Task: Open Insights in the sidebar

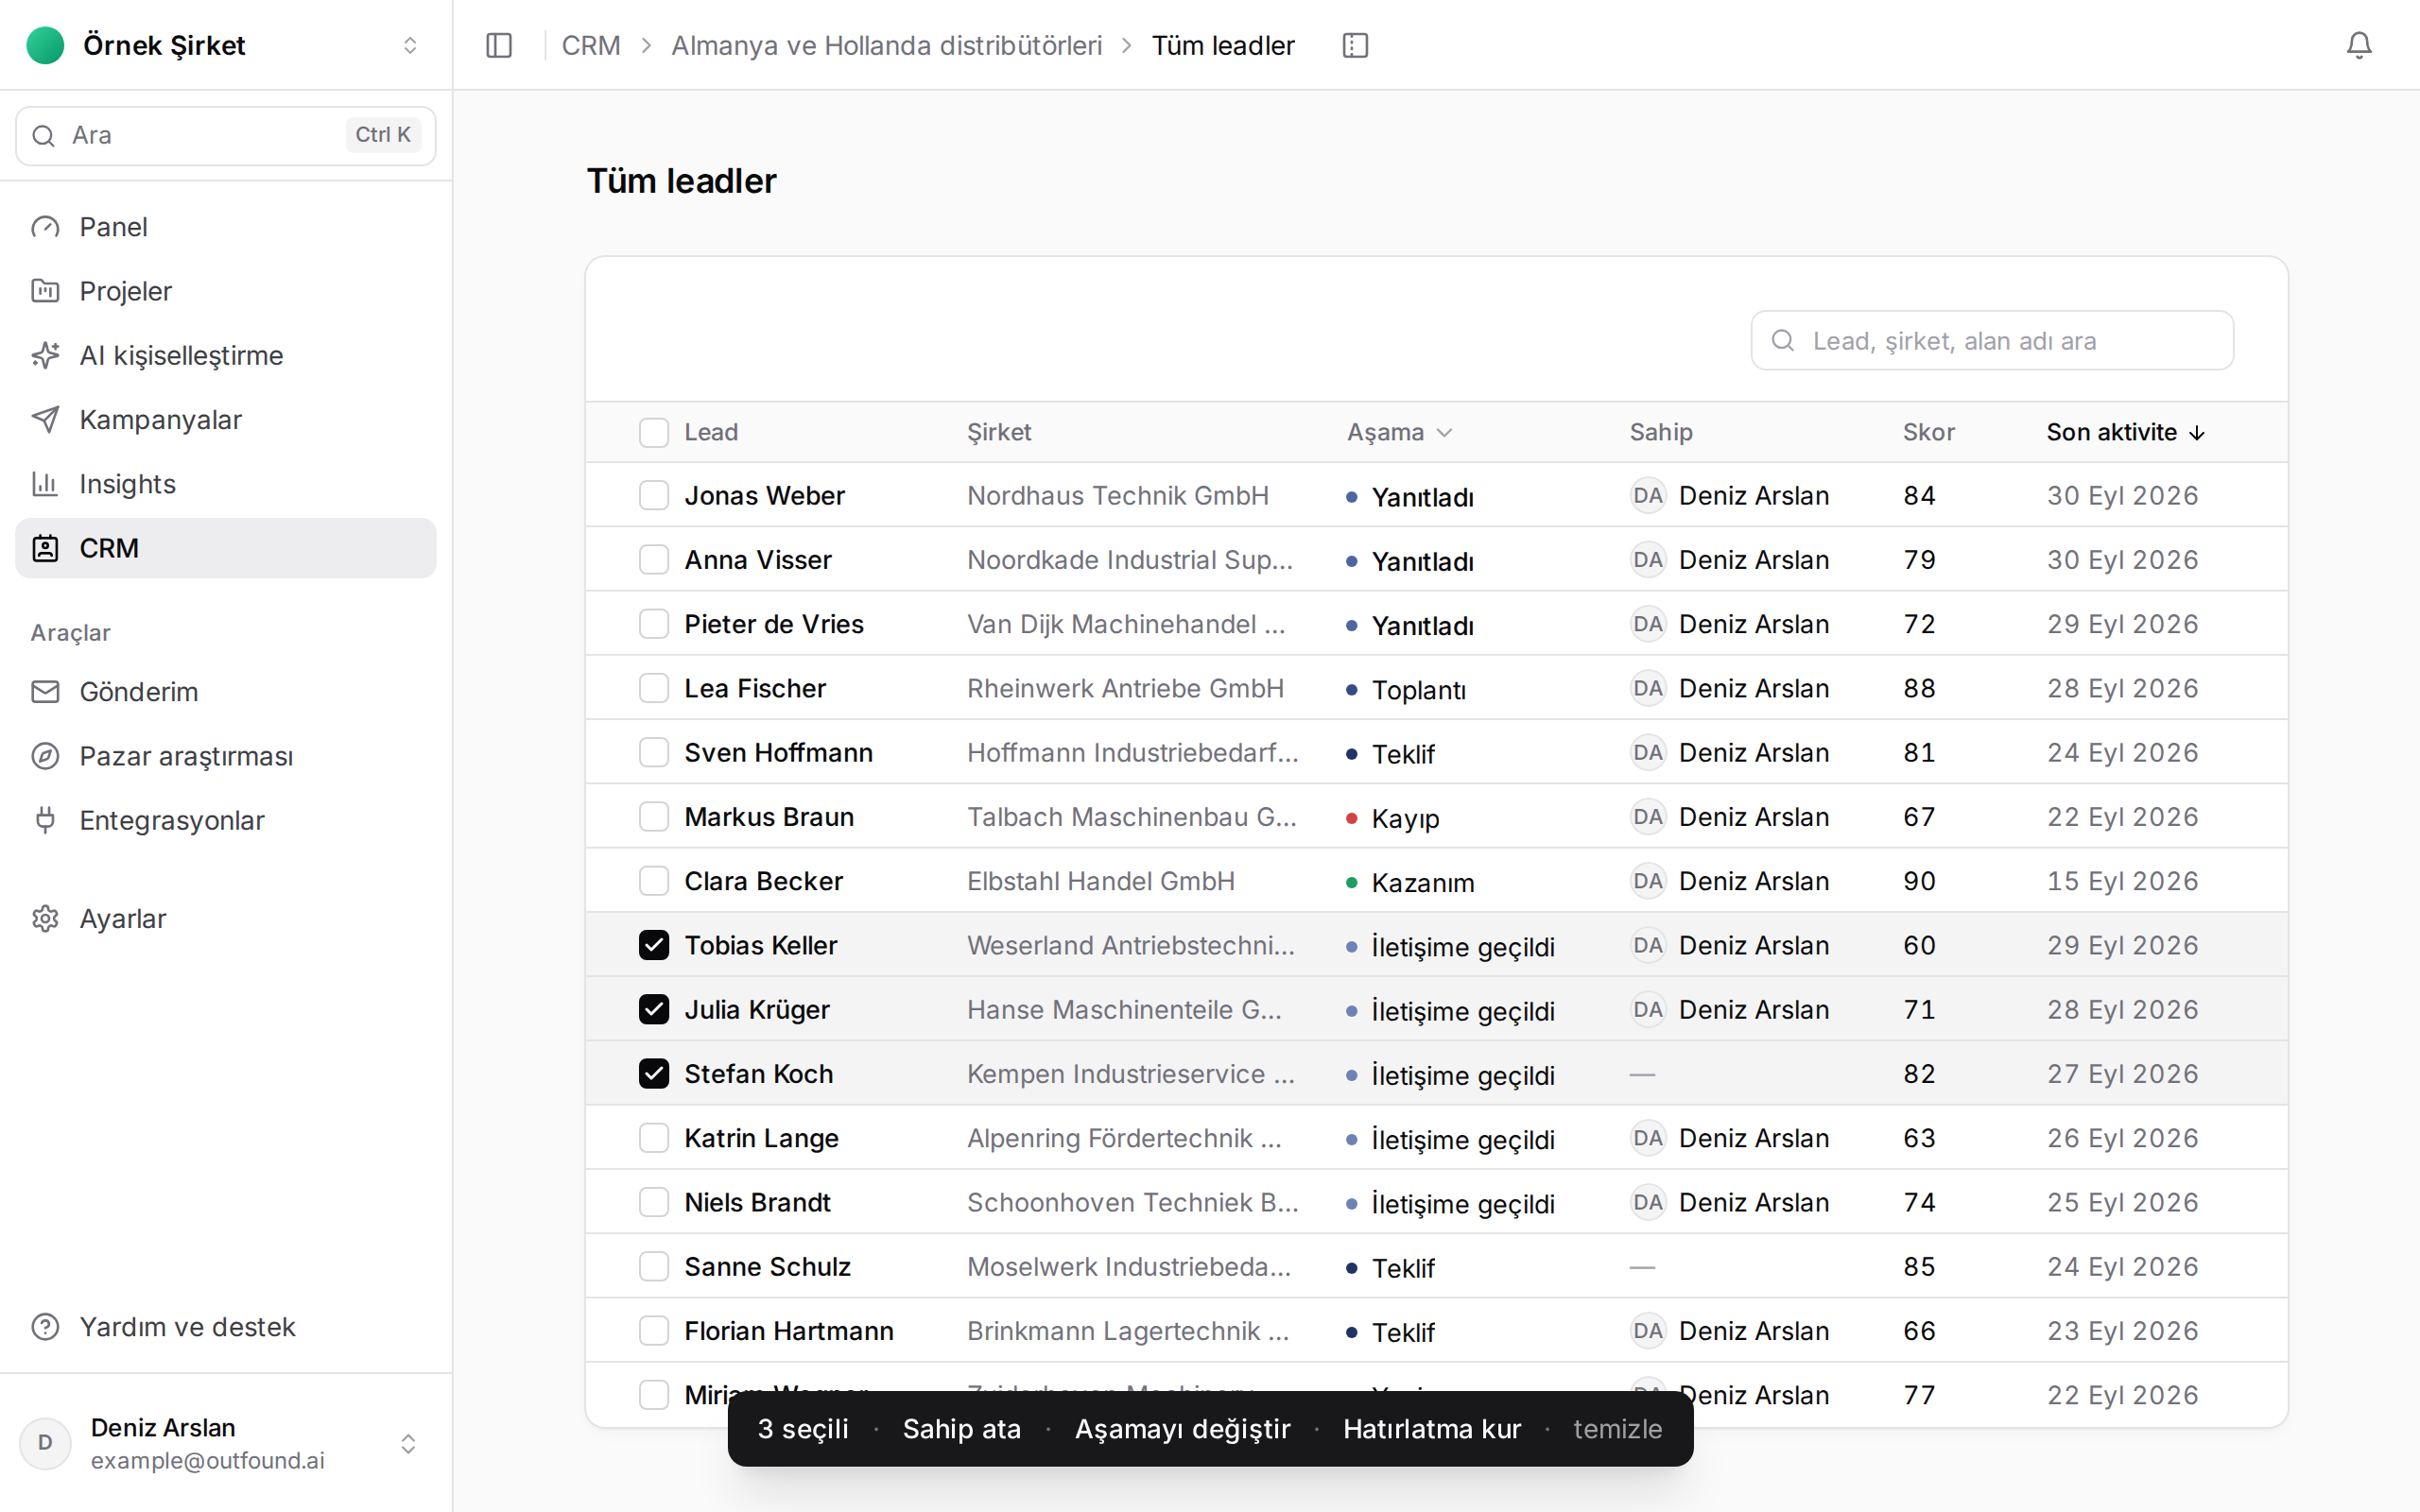Action: click(226, 484)
